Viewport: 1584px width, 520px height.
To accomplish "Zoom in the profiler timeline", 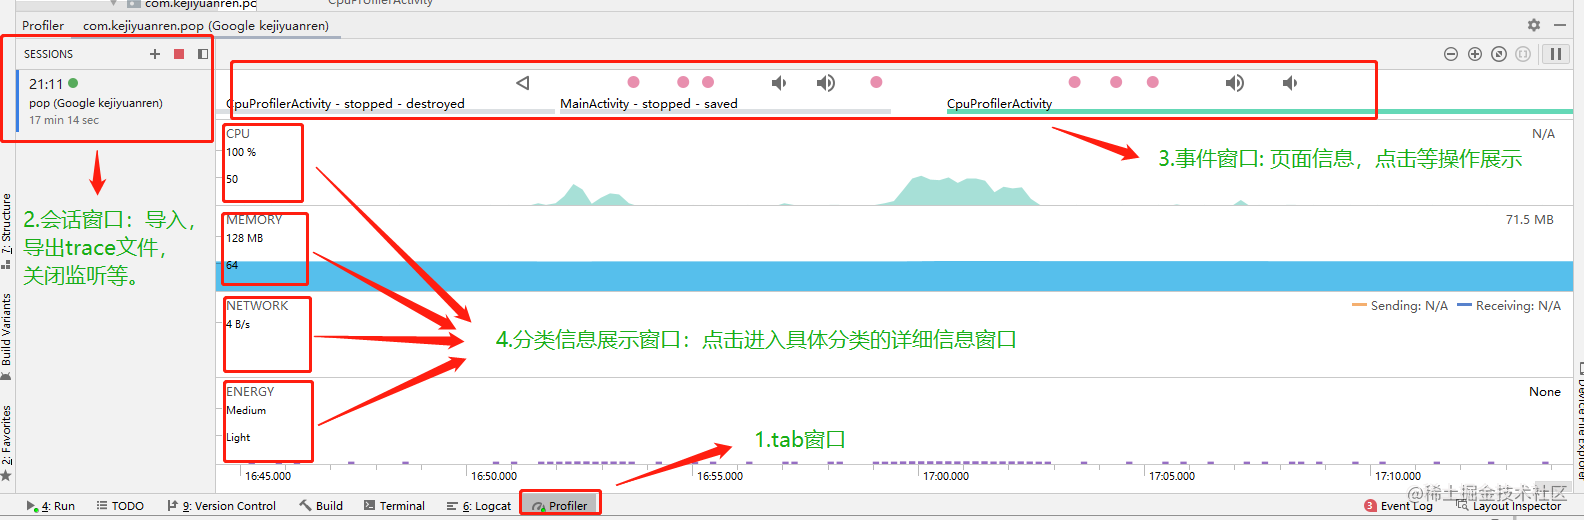I will (x=1475, y=54).
